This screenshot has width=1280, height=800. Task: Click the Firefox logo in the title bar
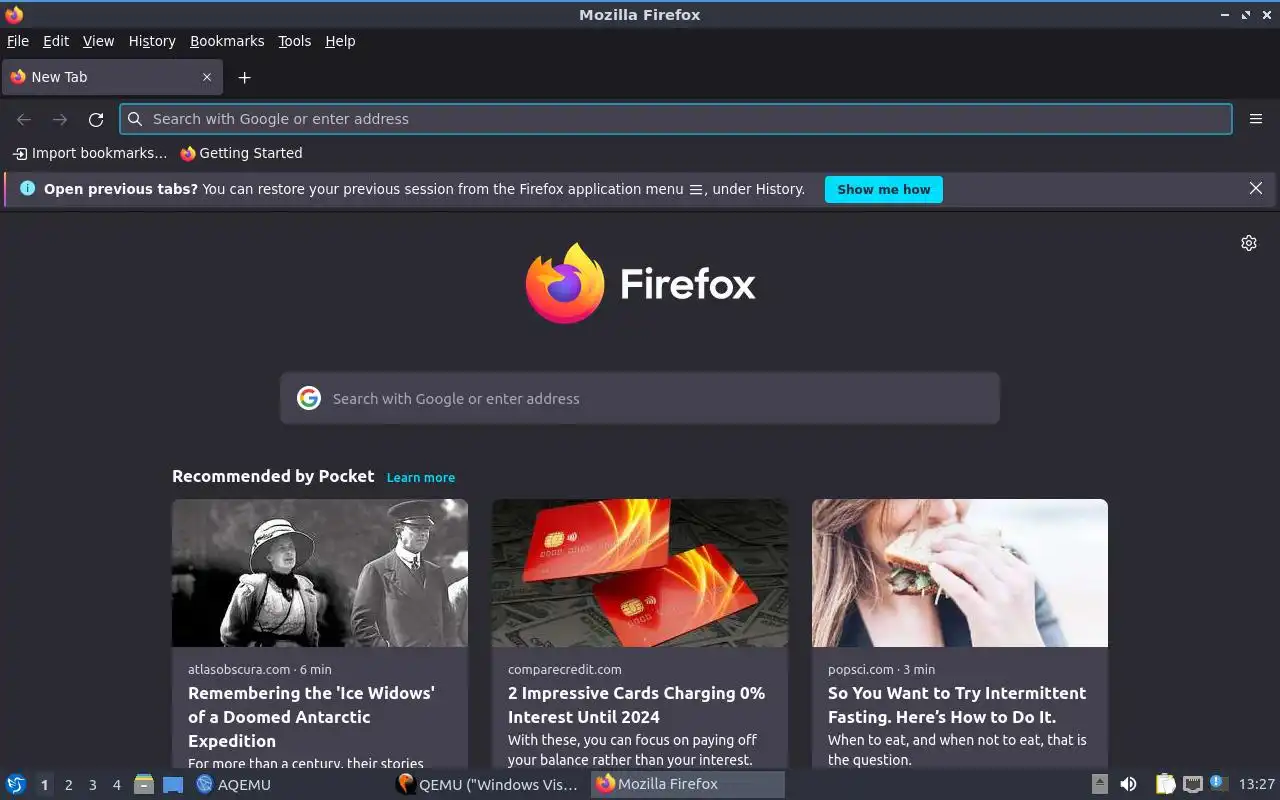(x=14, y=15)
